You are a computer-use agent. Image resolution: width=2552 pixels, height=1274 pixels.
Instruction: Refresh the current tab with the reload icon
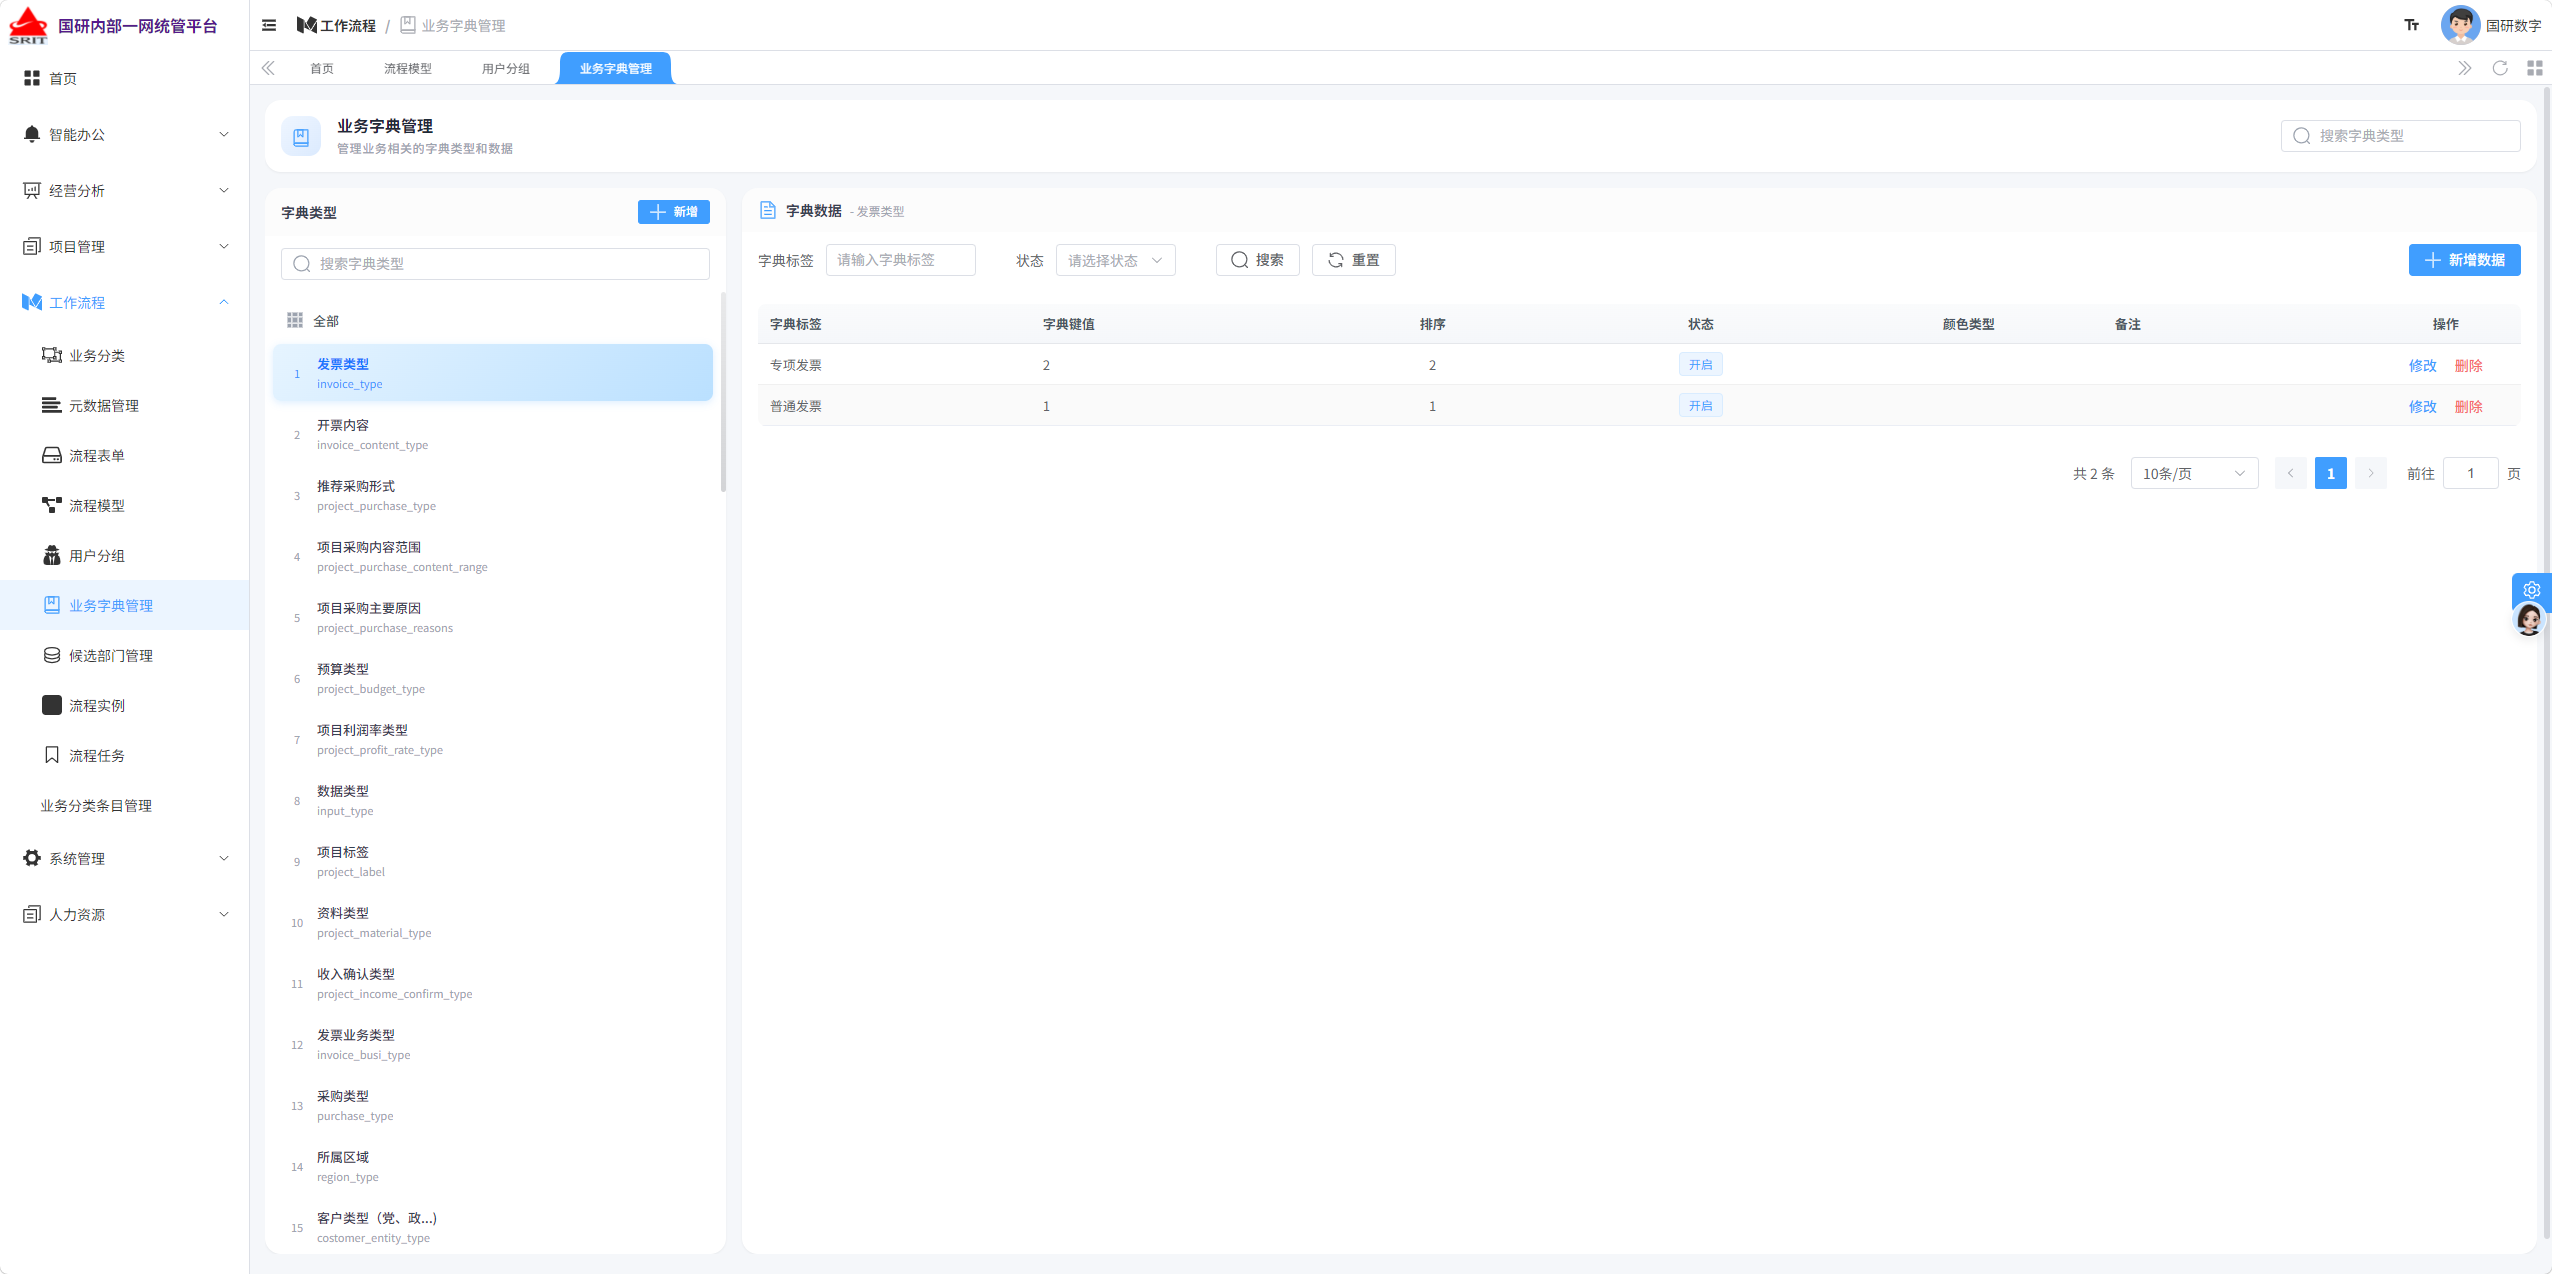click(x=2499, y=68)
